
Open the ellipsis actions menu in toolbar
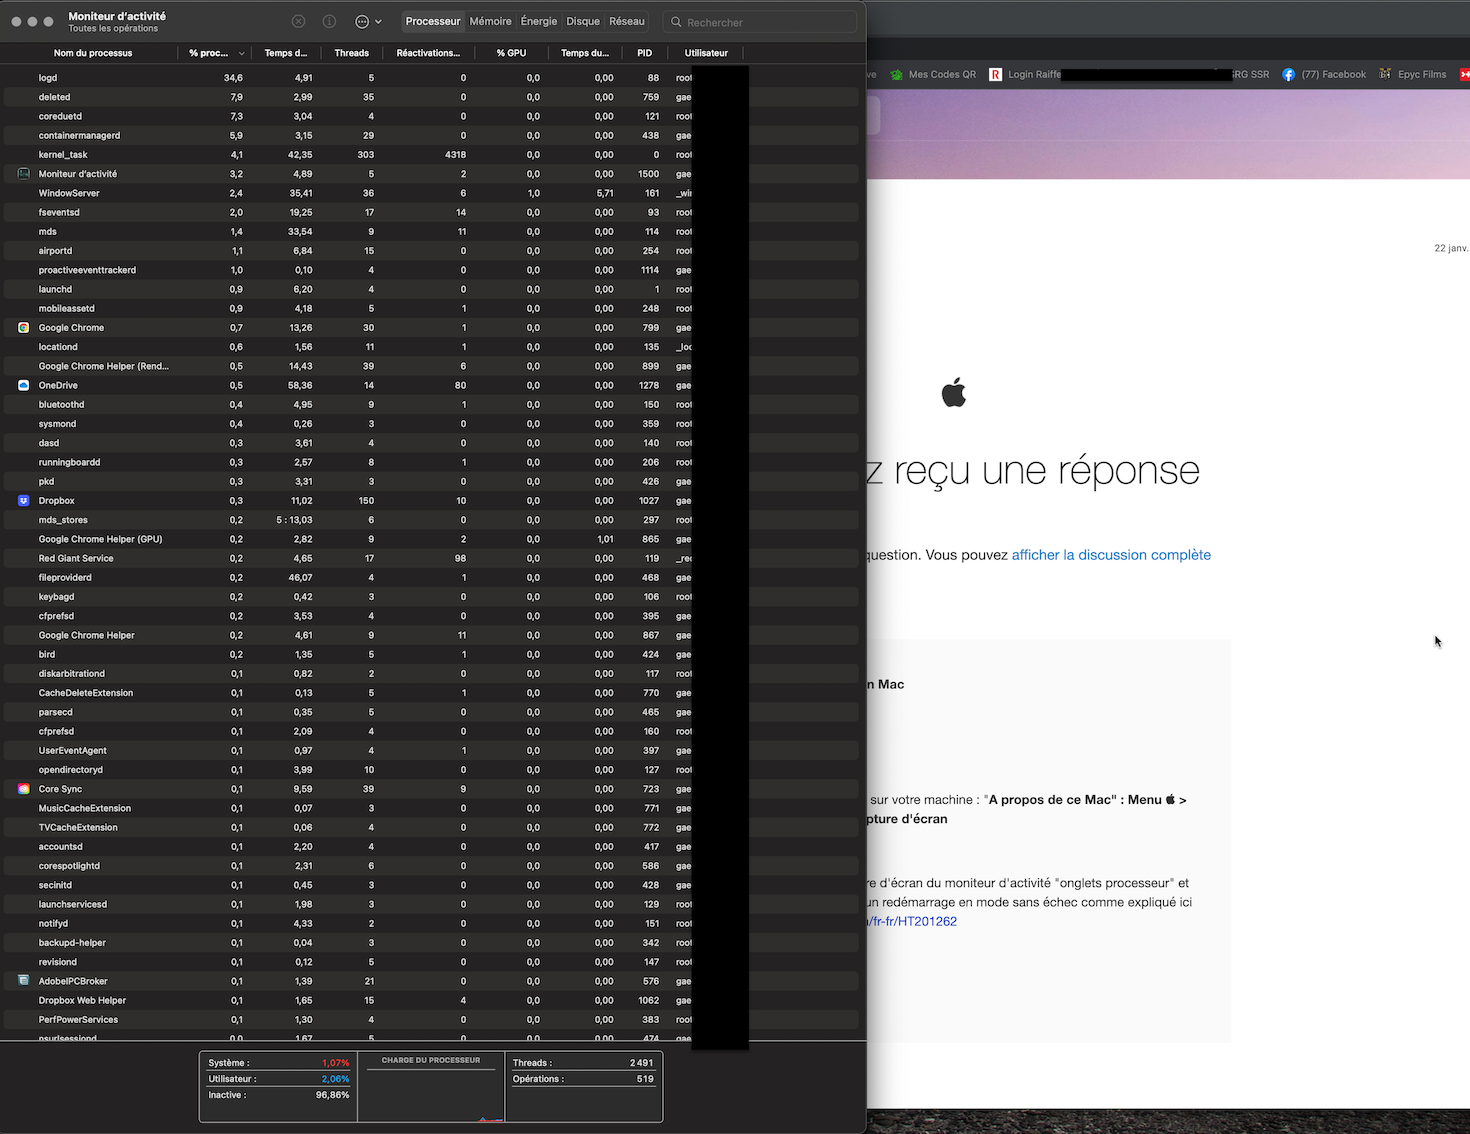pos(368,21)
